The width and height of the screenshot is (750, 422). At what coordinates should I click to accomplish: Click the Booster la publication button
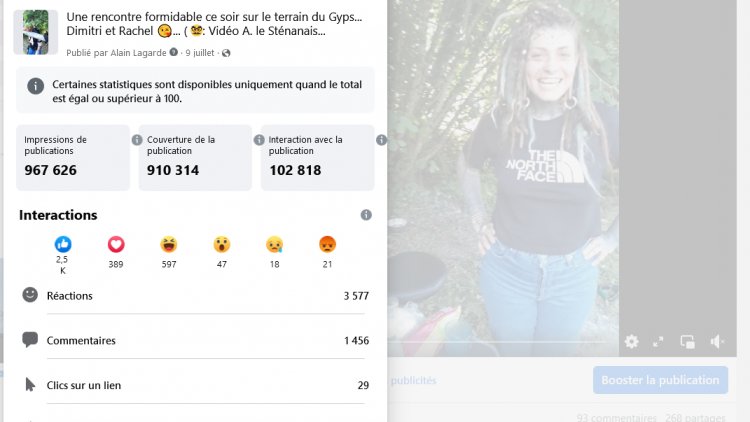pos(660,380)
